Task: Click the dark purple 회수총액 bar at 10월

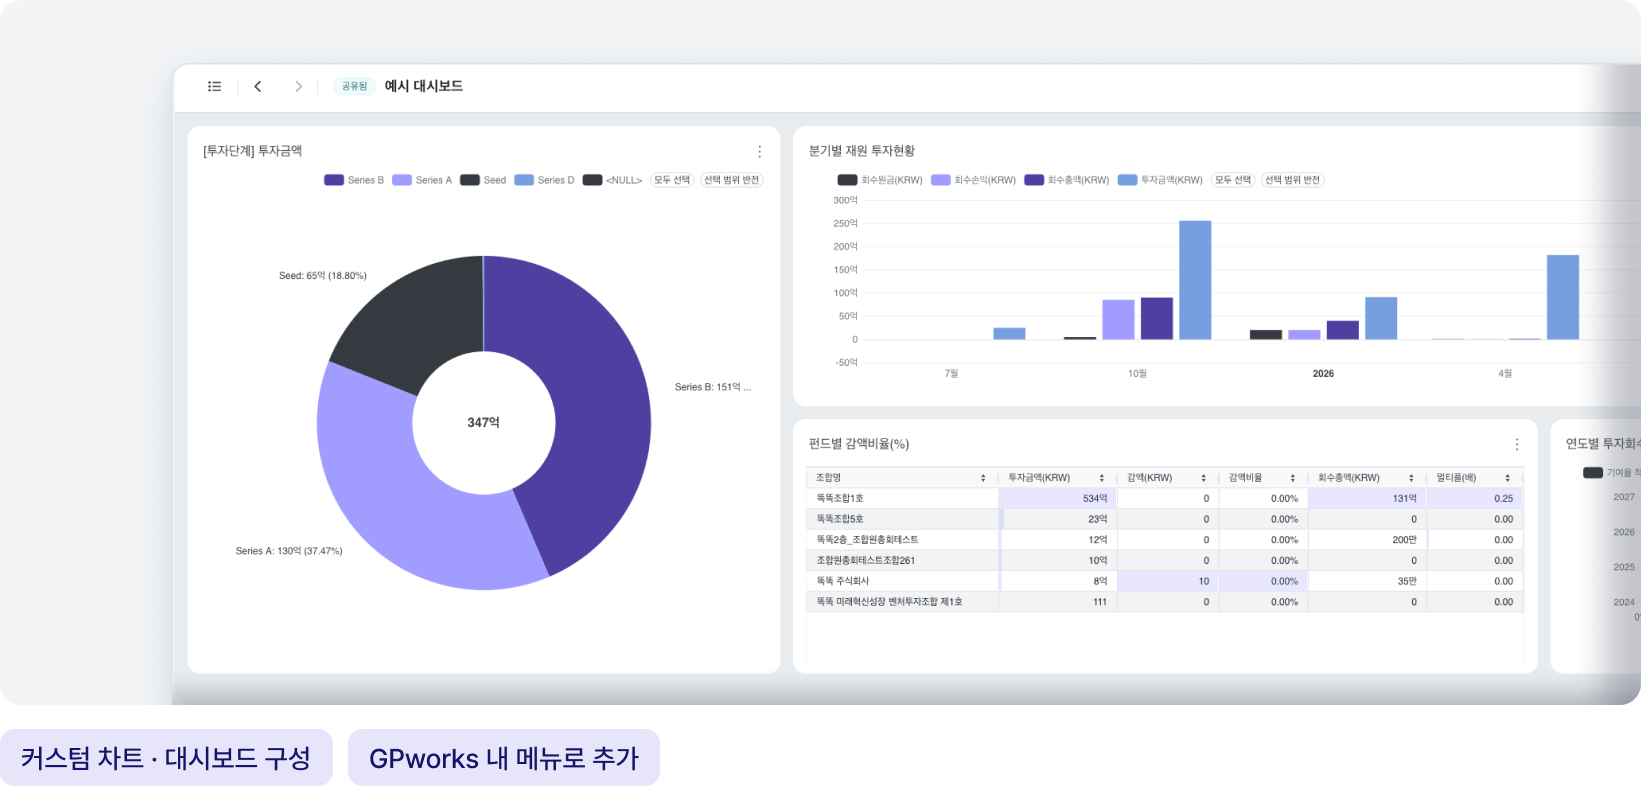Action: point(1157,319)
